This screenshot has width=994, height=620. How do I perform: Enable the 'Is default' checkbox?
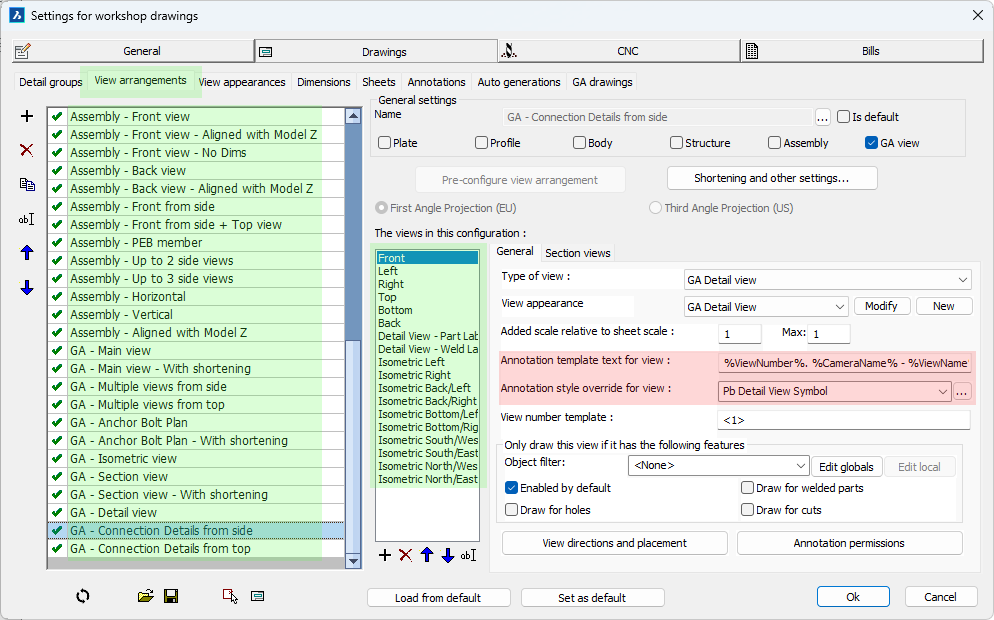coord(844,117)
